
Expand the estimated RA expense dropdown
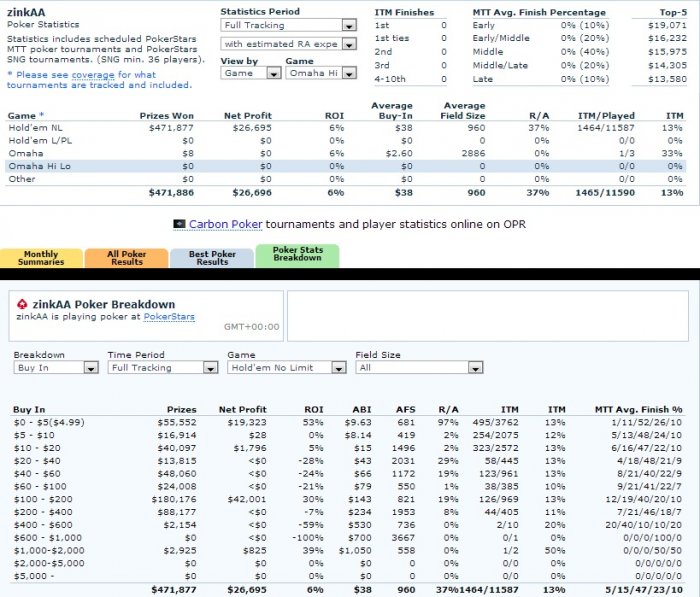tap(288, 44)
